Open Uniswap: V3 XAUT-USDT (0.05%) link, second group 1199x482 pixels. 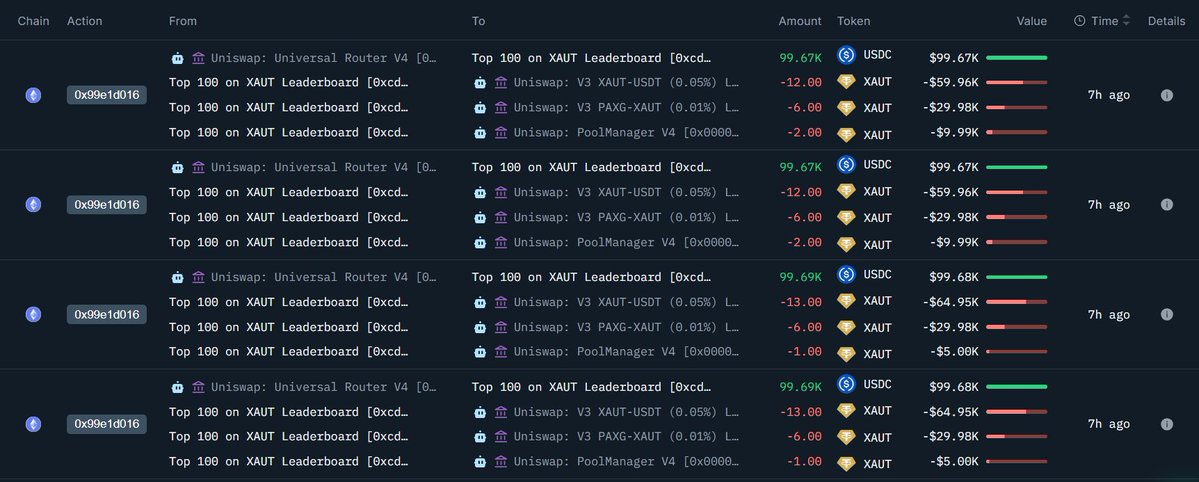tap(626, 192)
